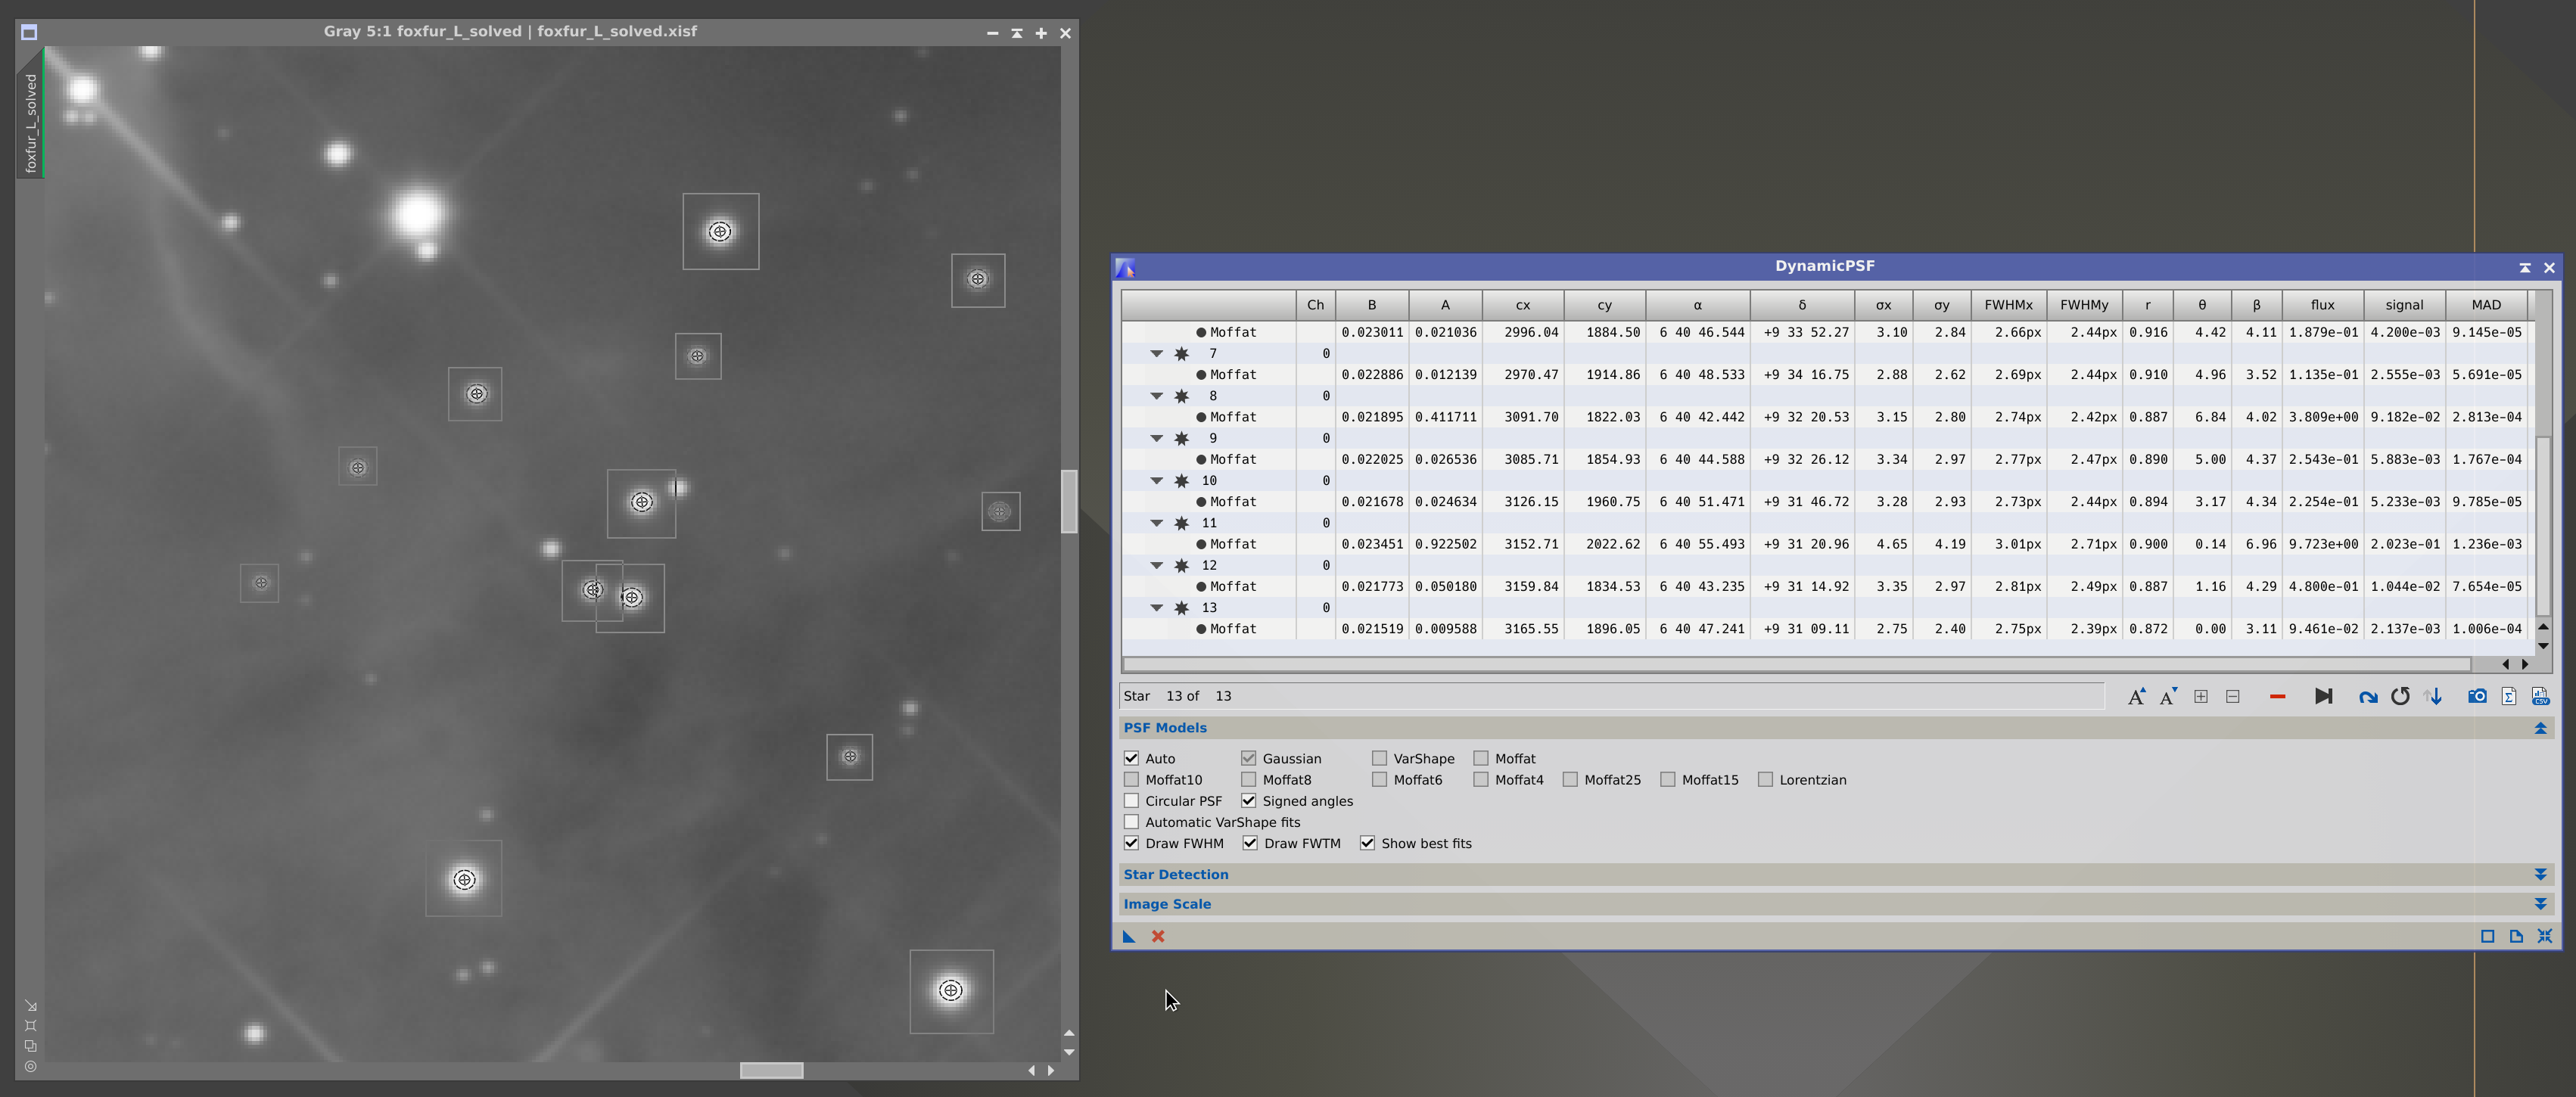Screen dimensions: 2576x1097
Task: Click the overlapping squares icon in image window
Action: (31, 1046)
